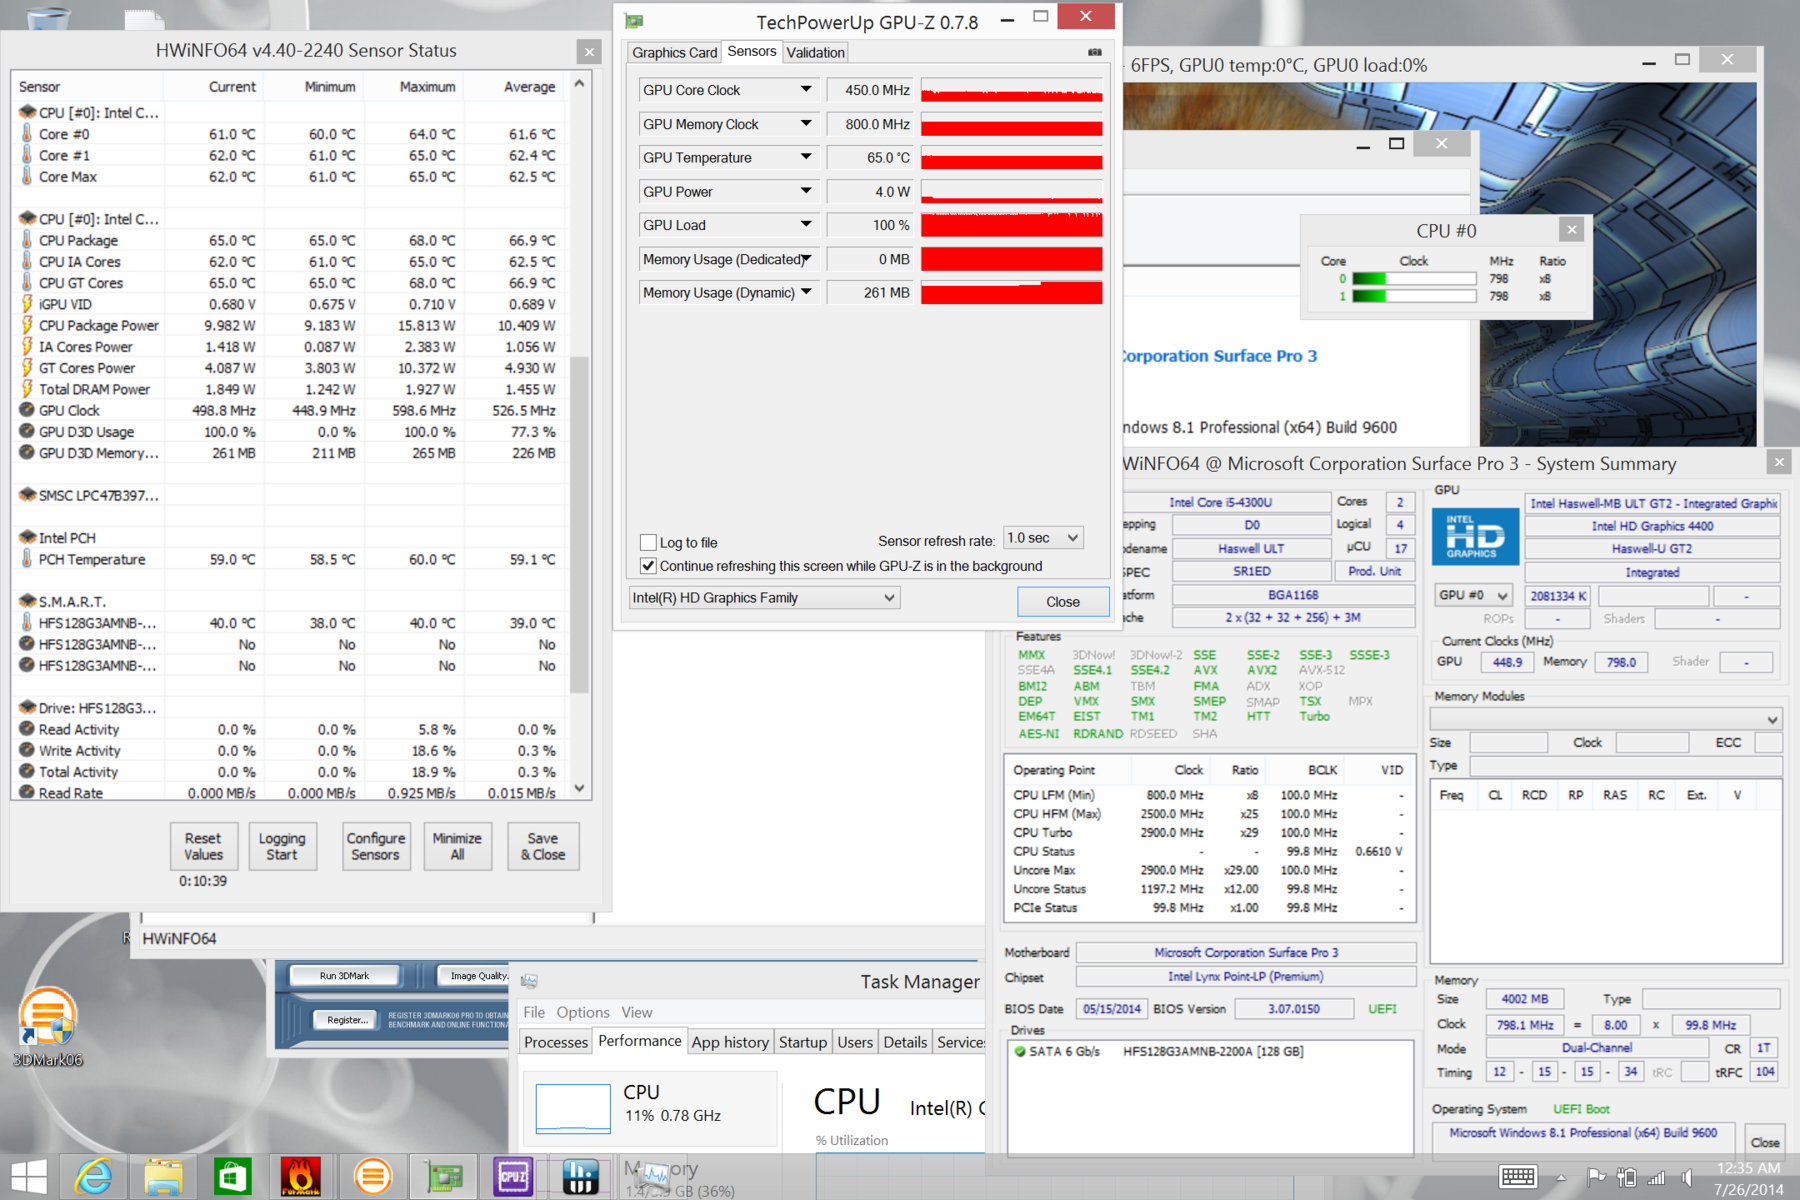The image size is (1800, 1200).
Task: Click the volume speaker tray icon
Action: [1688, 1177]
